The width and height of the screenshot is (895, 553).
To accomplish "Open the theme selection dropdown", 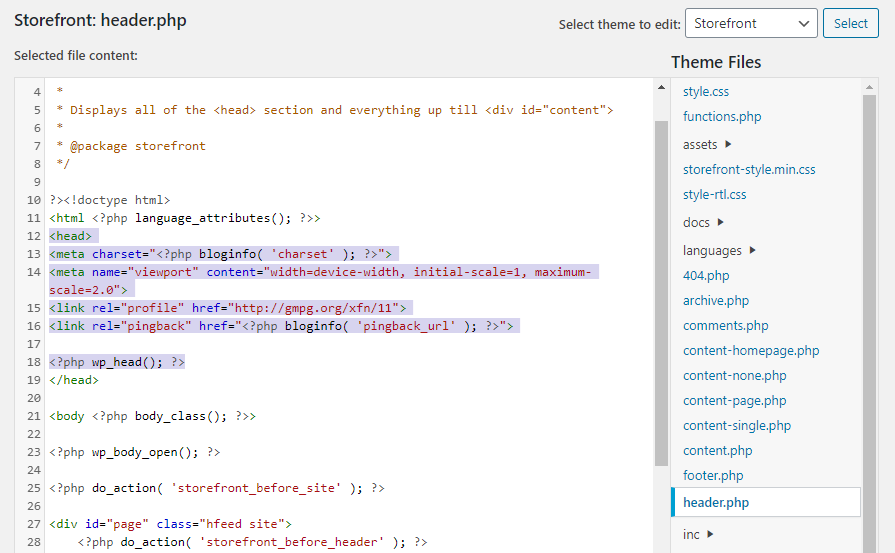I will 751,23.
